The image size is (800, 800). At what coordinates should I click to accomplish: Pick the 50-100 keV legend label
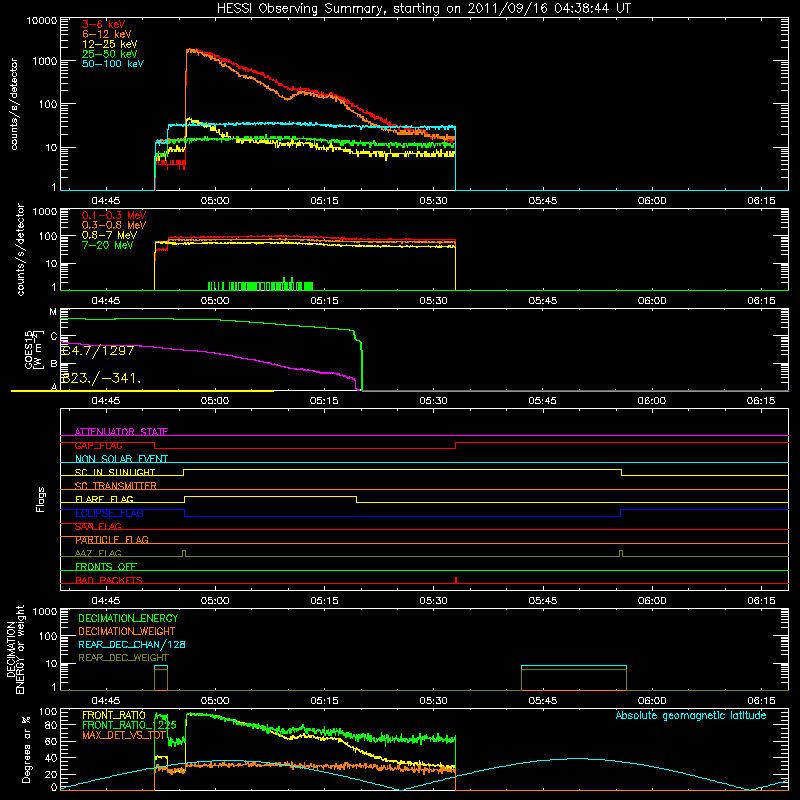(113, 64)
